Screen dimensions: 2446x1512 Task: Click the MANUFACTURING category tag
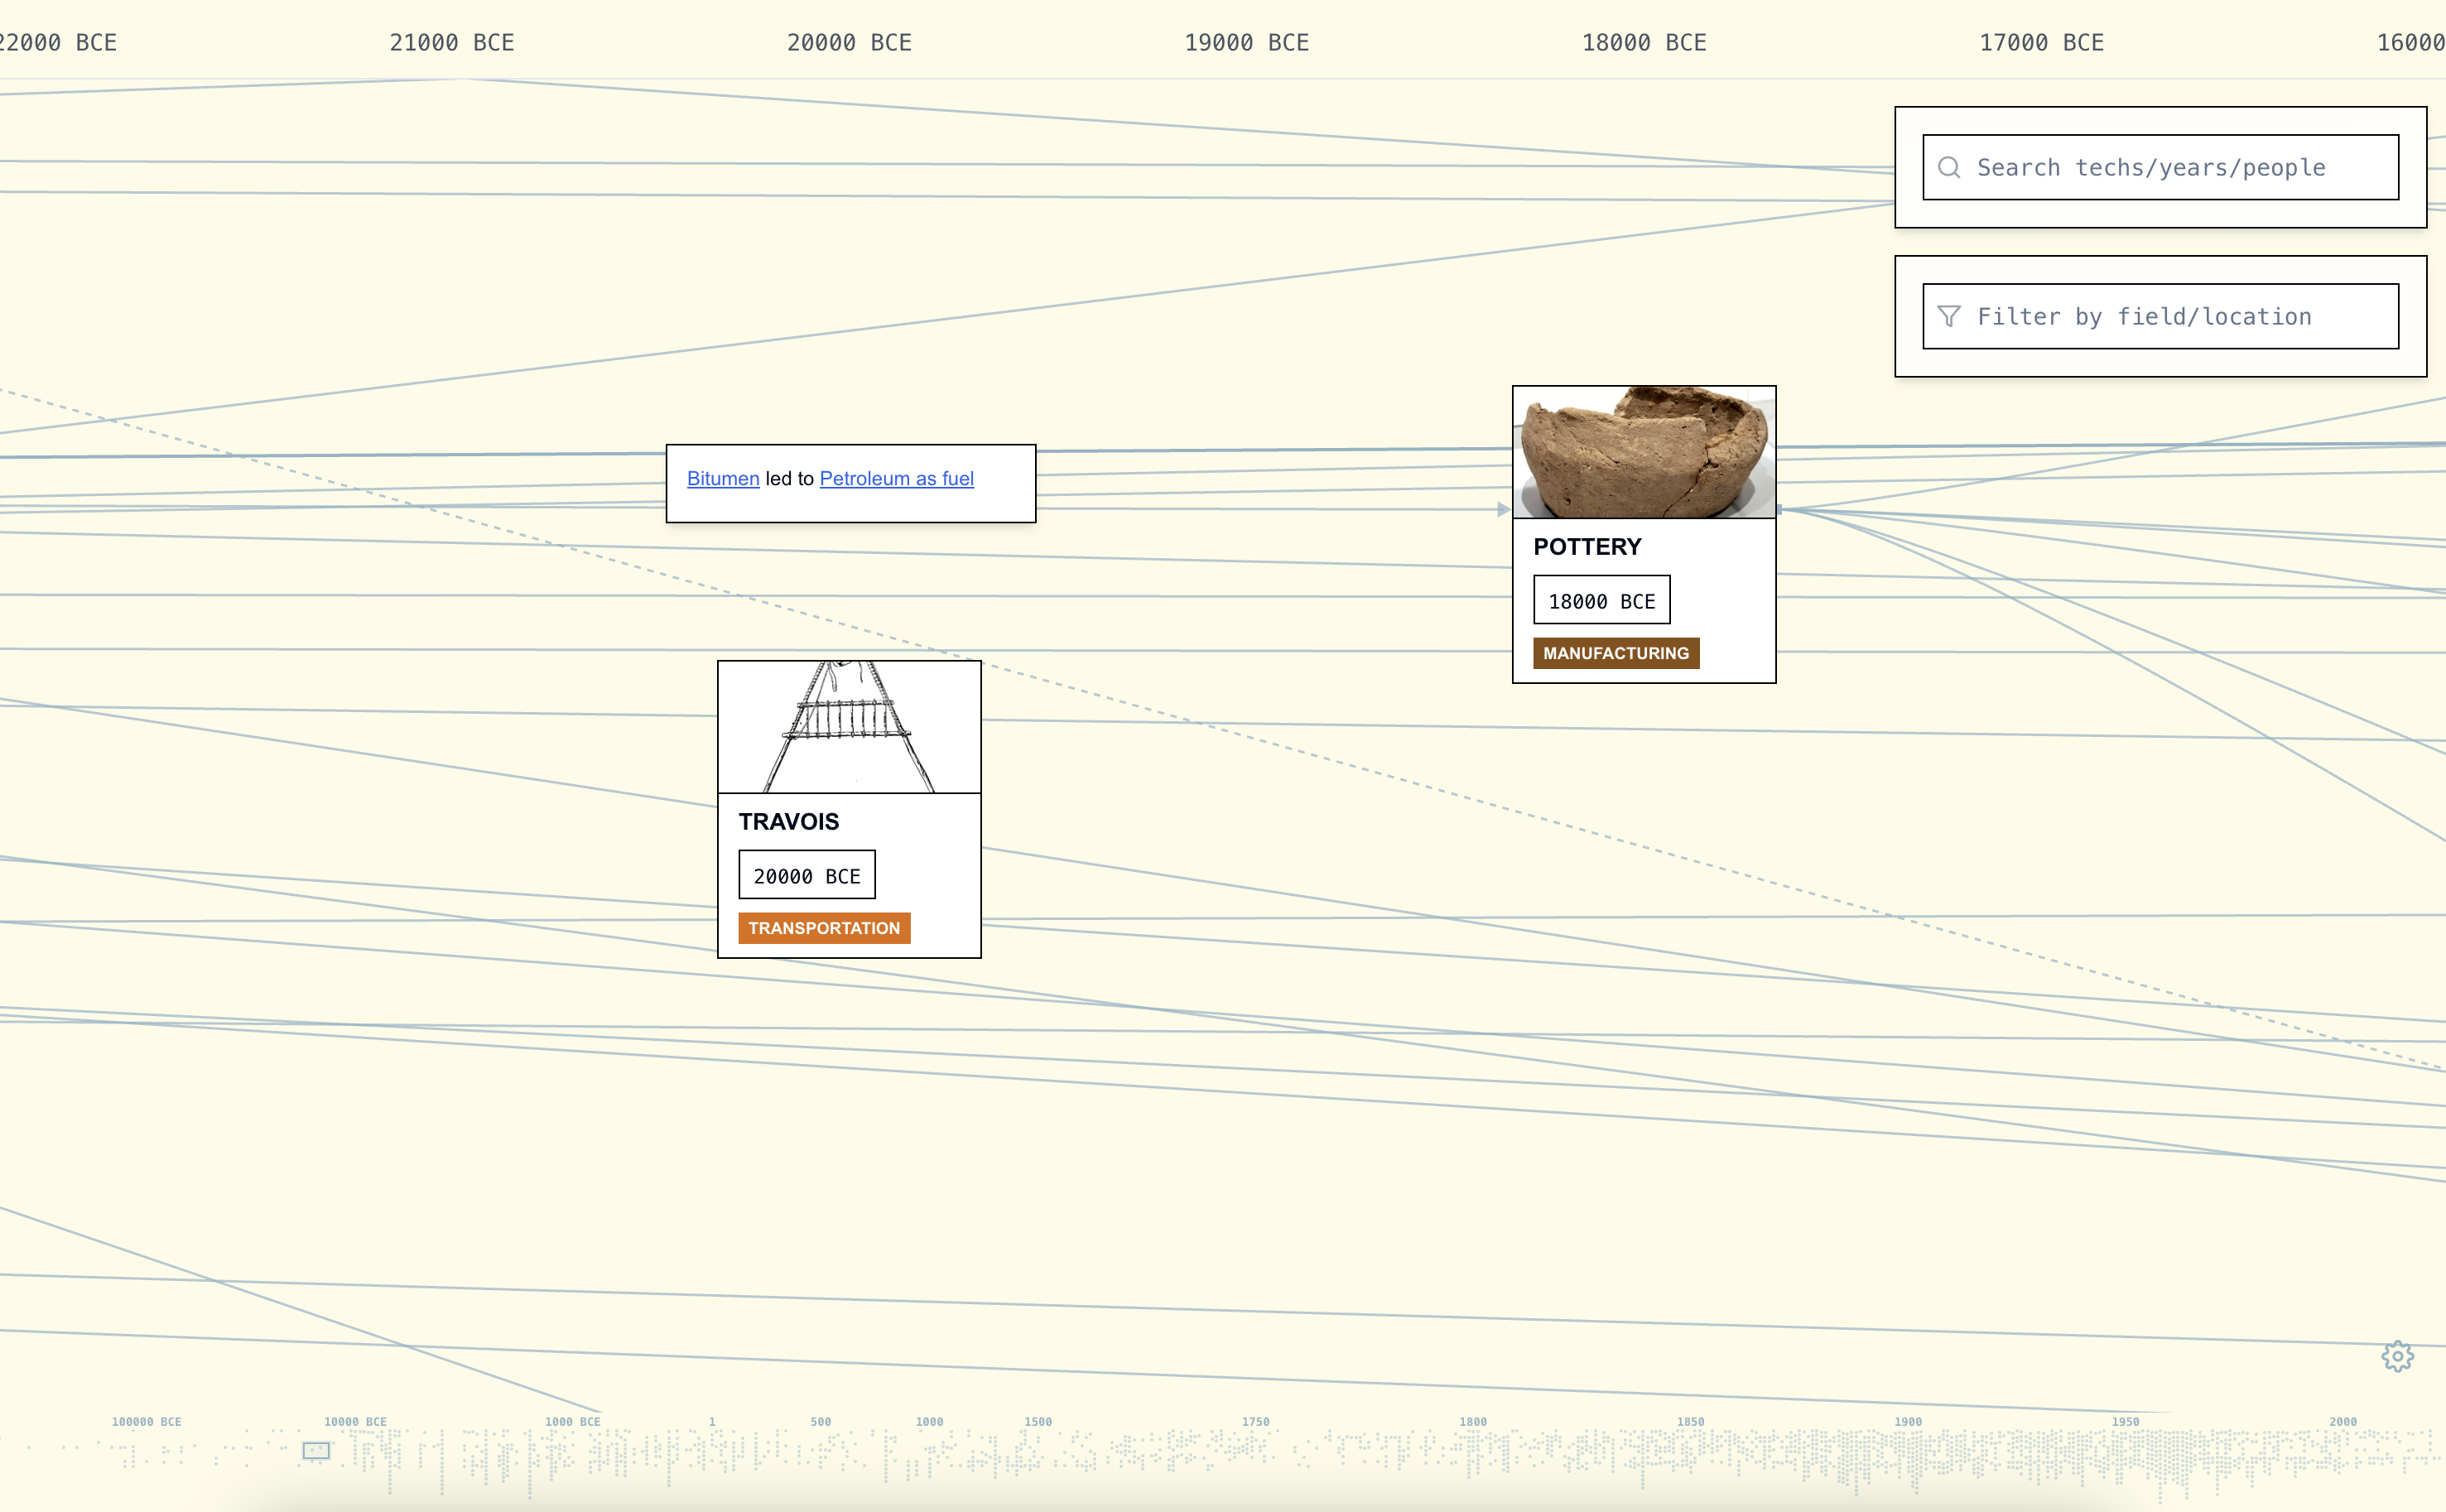1615,653
